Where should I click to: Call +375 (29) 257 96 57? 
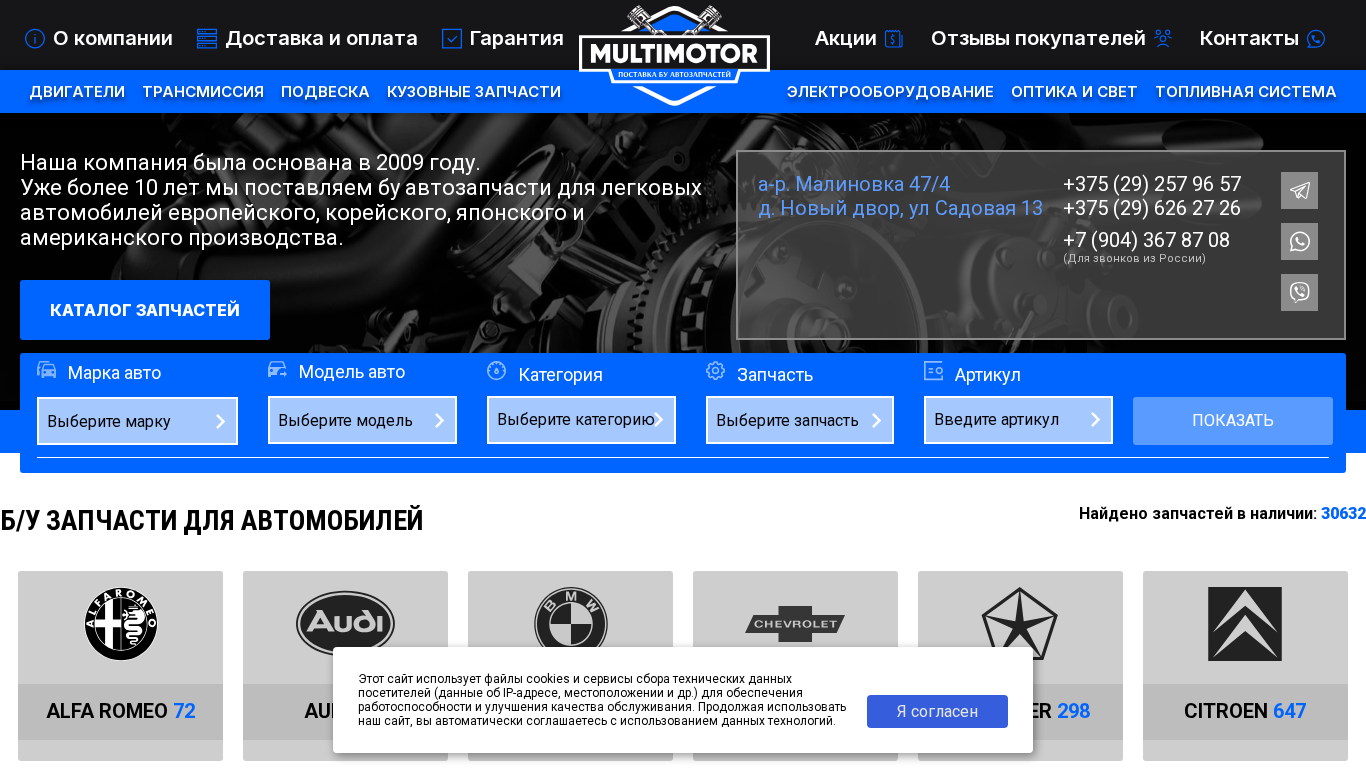1152,184
